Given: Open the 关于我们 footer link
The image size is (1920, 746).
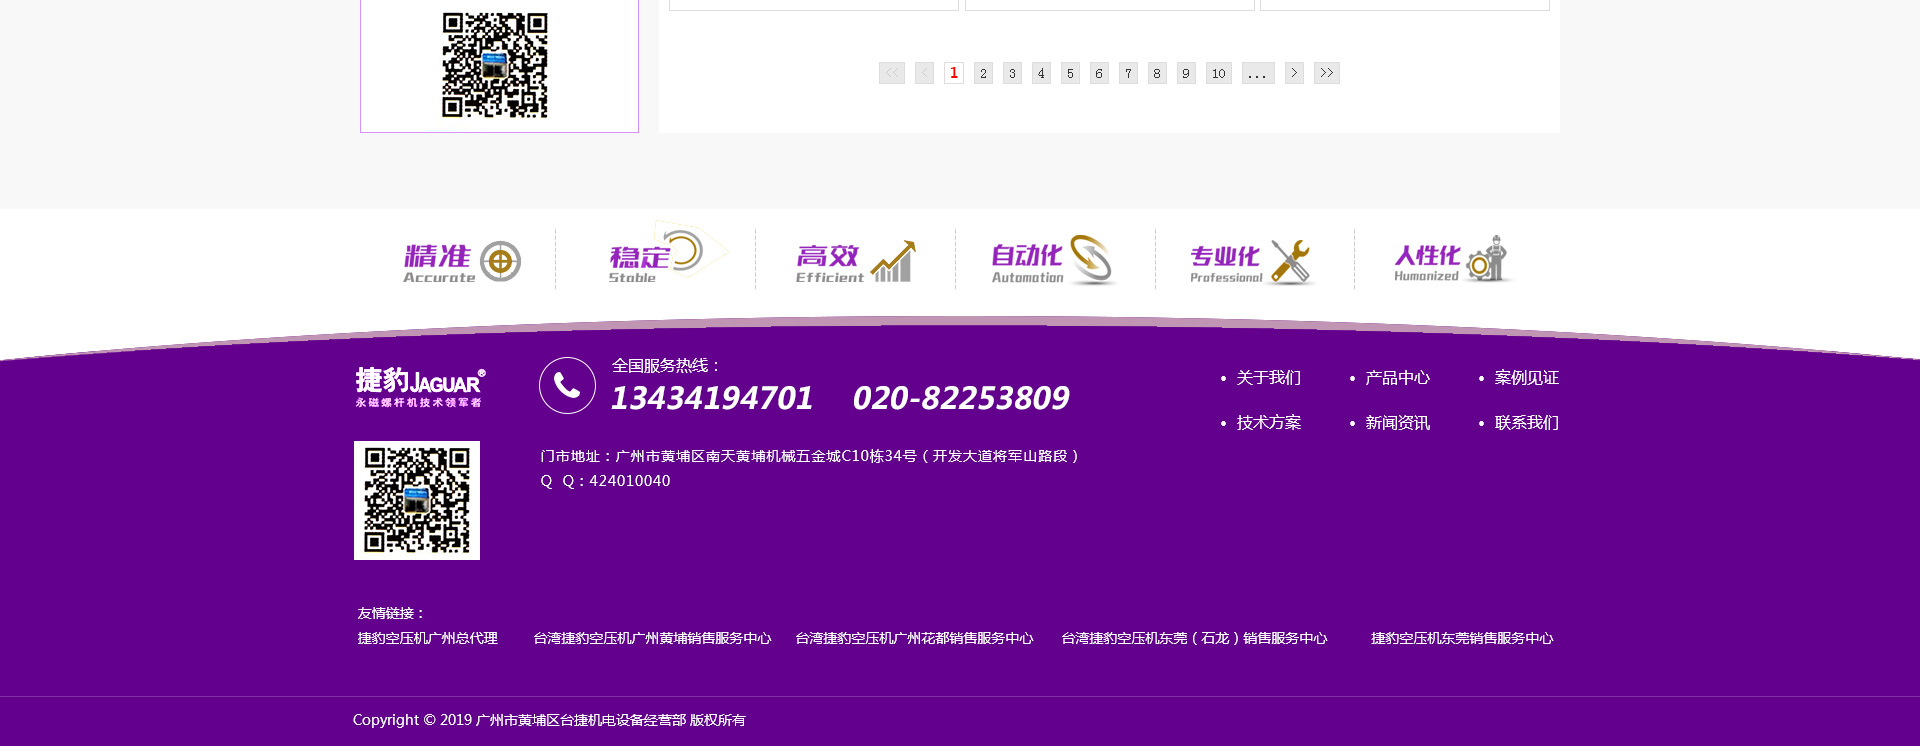Looking at the screenshot, I should pyautogui.click(x=1268, y=378).
